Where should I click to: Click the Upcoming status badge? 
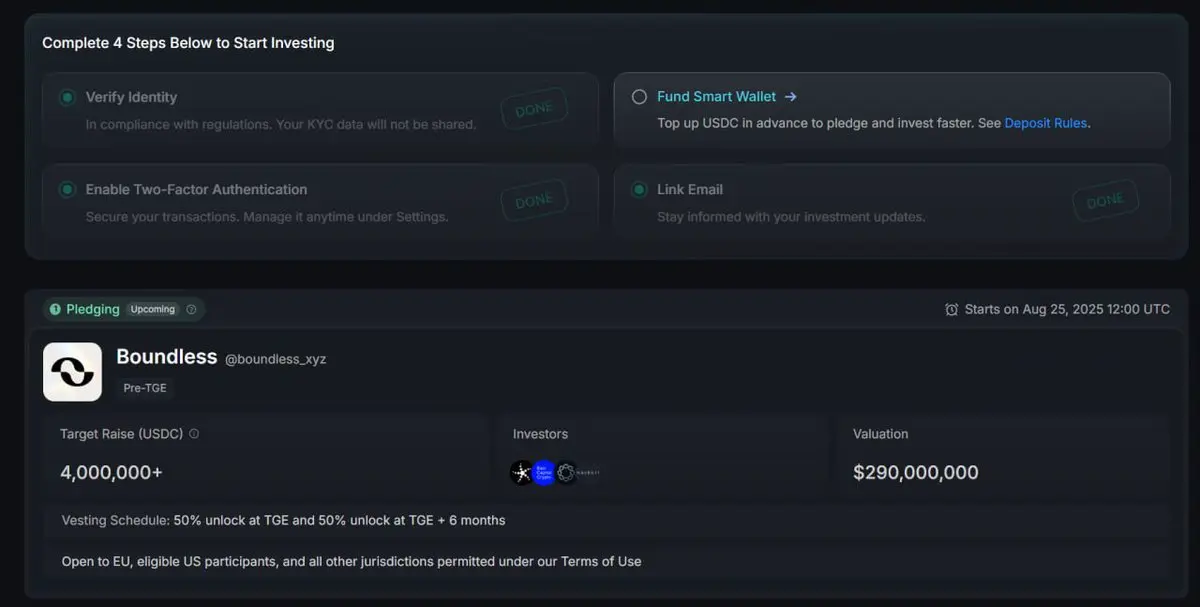[153, 309]
